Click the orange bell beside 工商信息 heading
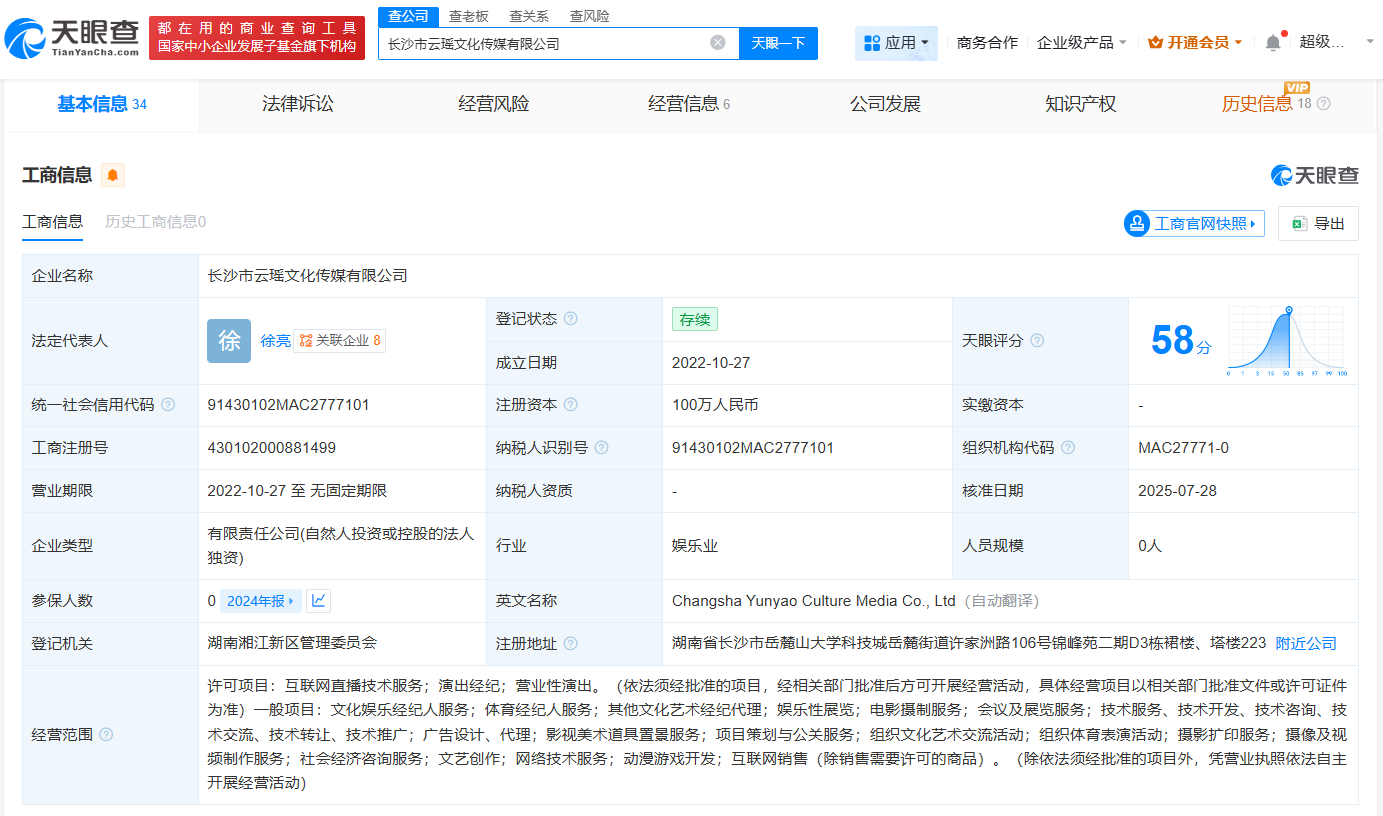 pyautogui.click(x=112, y=175)
